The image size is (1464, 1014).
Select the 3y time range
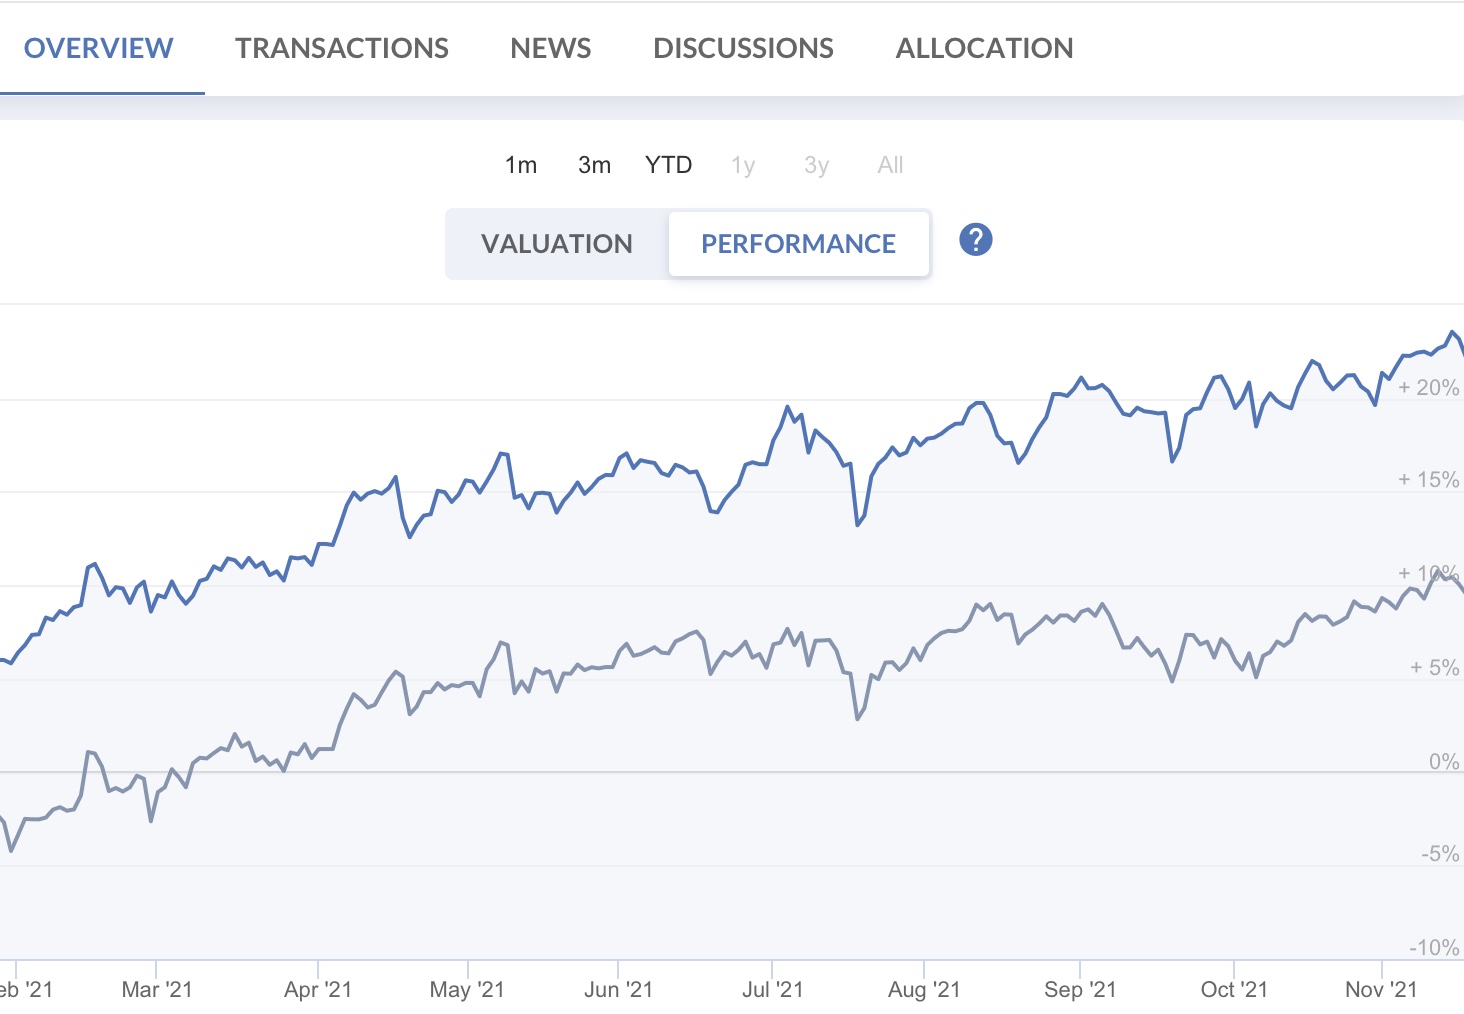[817, 165]
